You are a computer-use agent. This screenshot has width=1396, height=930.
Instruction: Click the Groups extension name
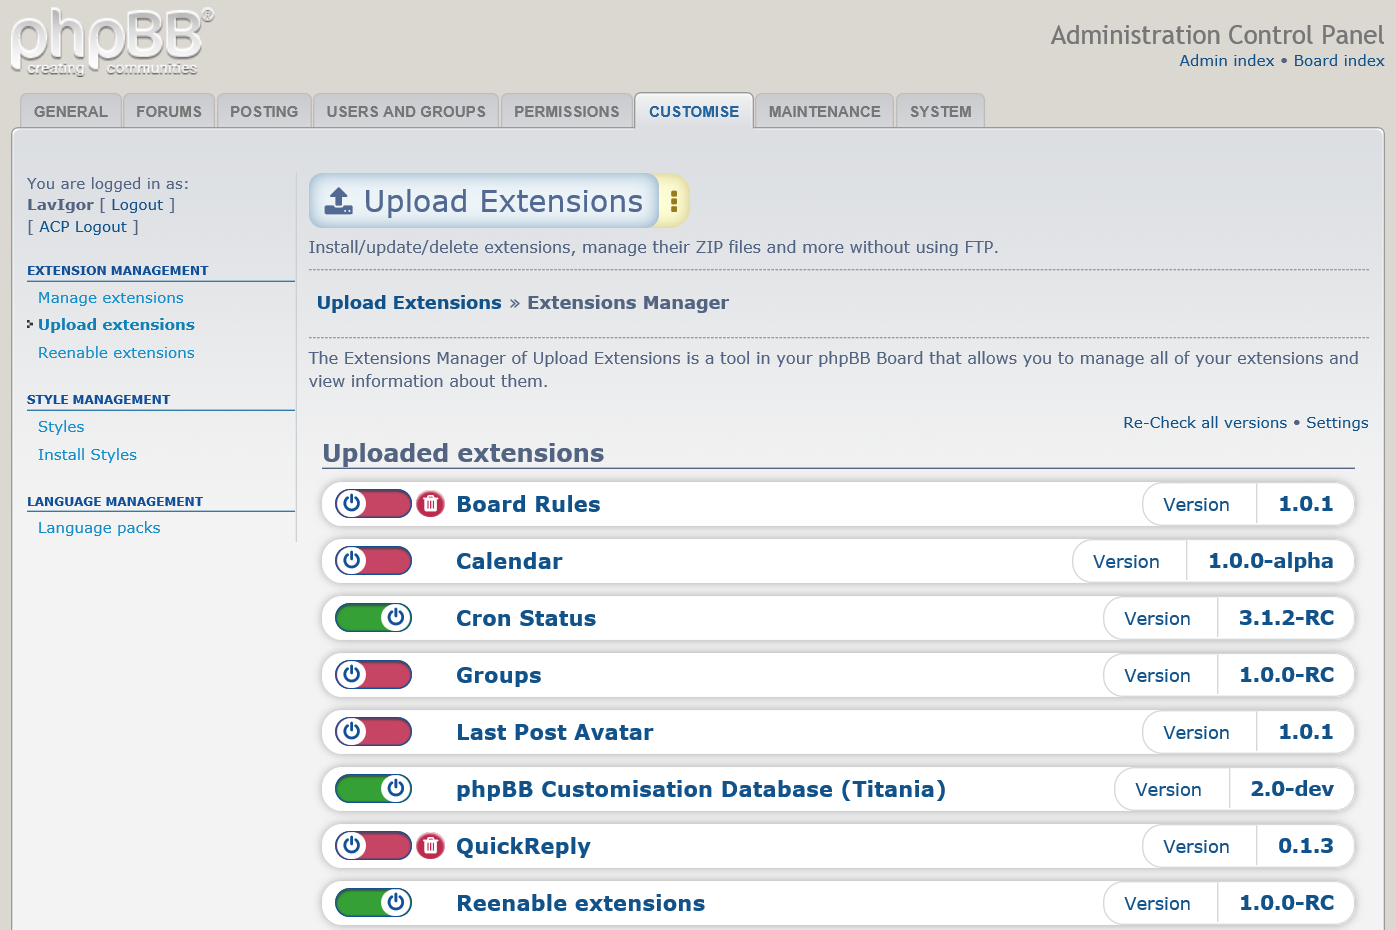coord(498,675)
